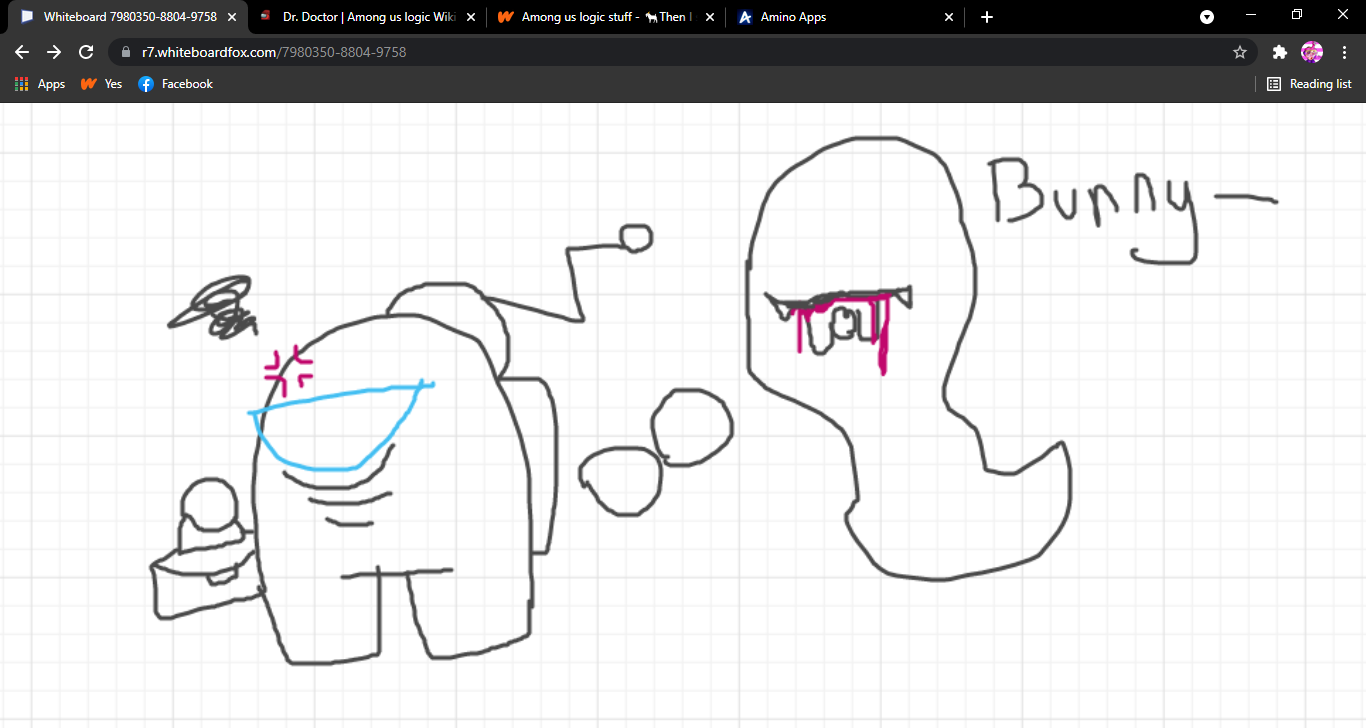Minimize the Chrome window

click(1250, 15)
